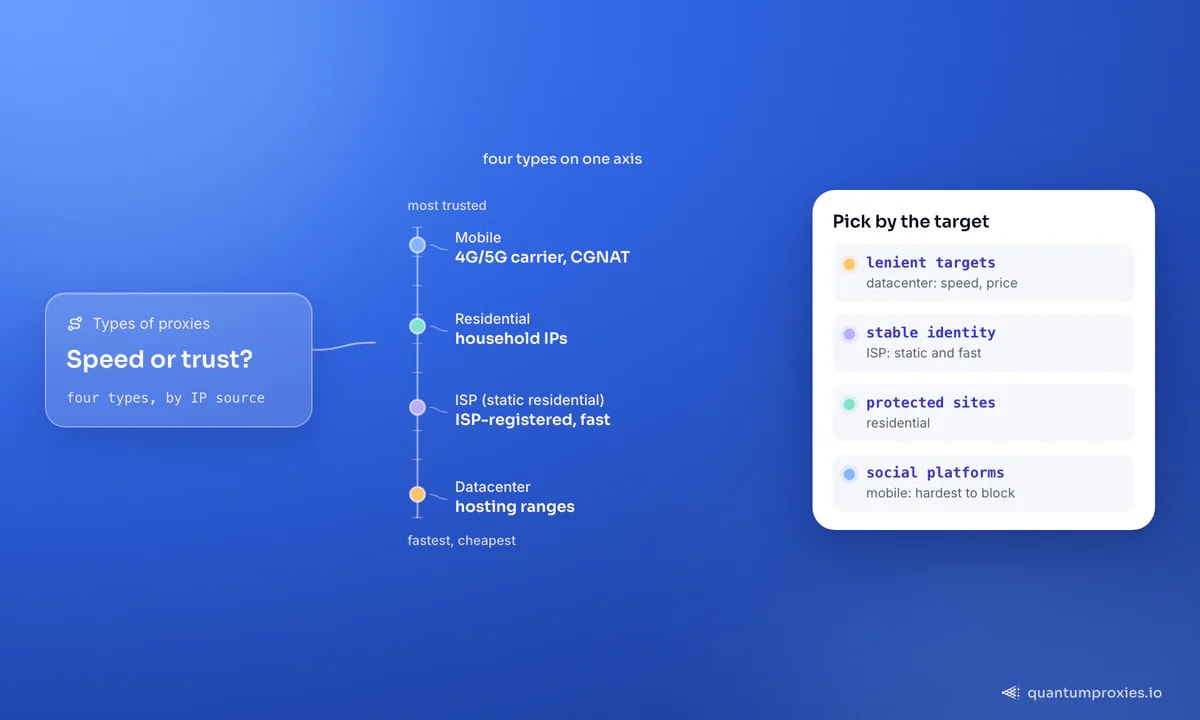
Task: Click the "stable identity" heading
Action: [931, 333]
